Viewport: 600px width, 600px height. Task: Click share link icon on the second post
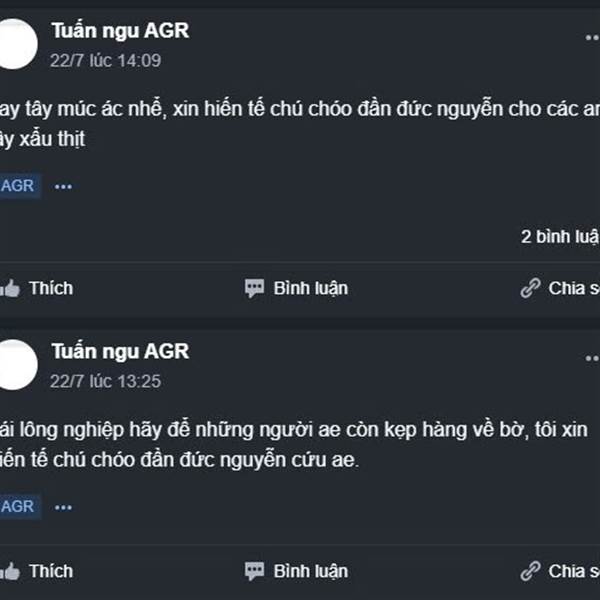click(x=530, y=571)
